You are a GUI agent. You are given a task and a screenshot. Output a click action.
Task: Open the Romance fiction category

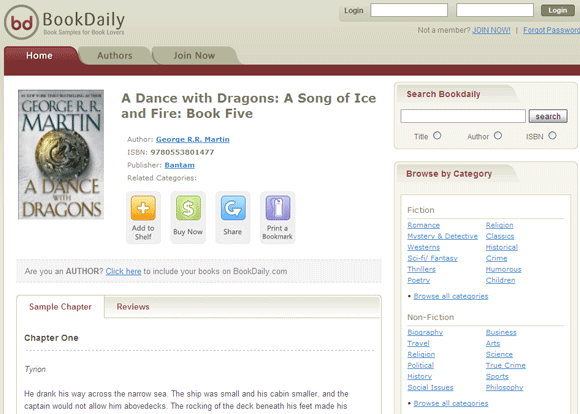pyautogui.click(x=424, y=225)
